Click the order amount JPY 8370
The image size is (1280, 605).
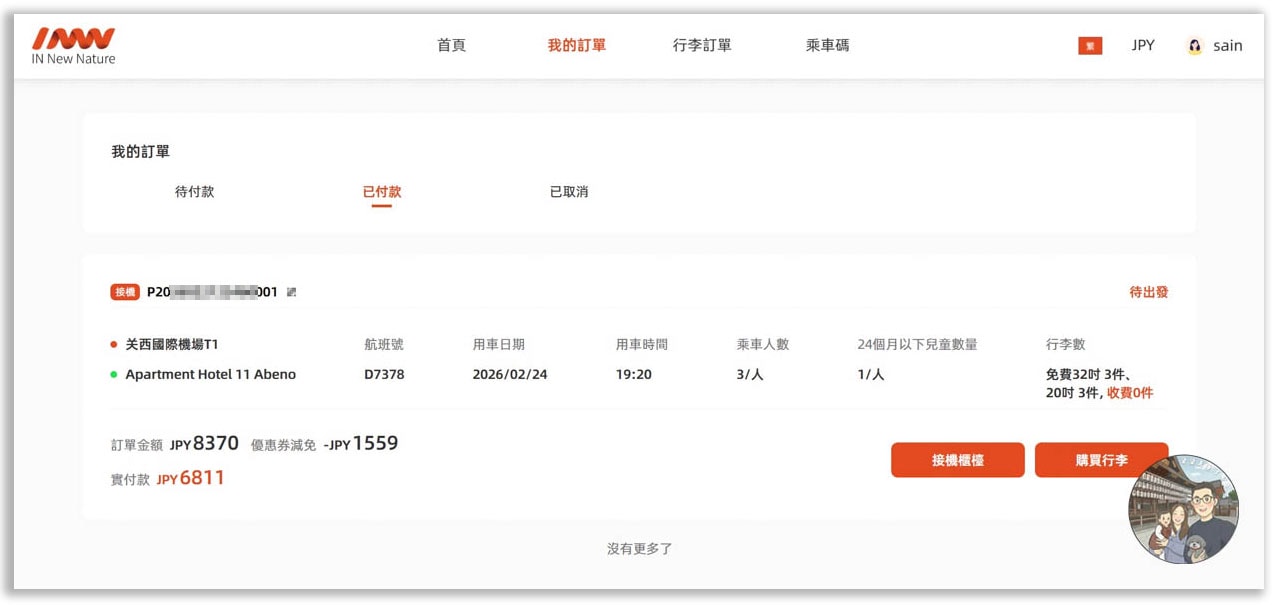[204, 443]
